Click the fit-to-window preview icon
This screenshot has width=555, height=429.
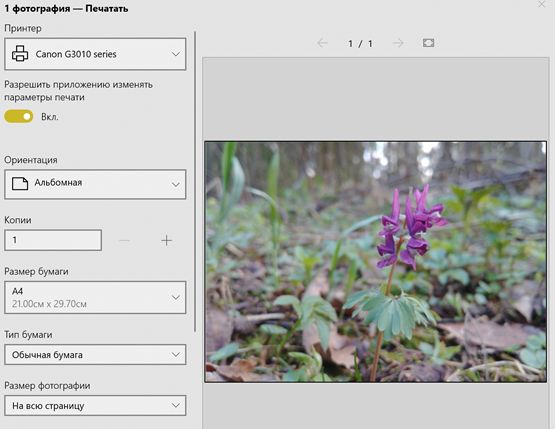tap(428, 43)
